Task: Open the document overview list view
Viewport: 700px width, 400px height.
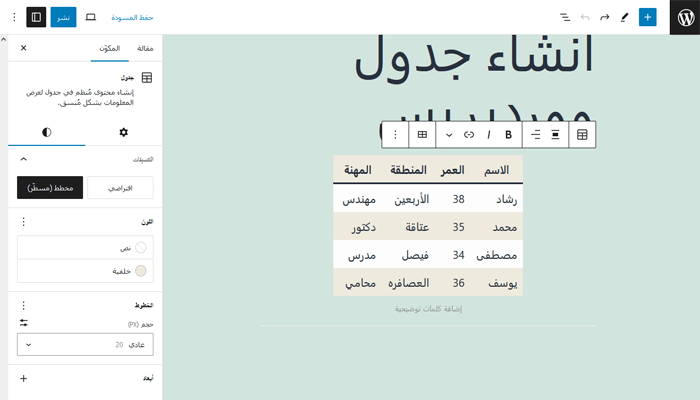Action: [565, 17]
